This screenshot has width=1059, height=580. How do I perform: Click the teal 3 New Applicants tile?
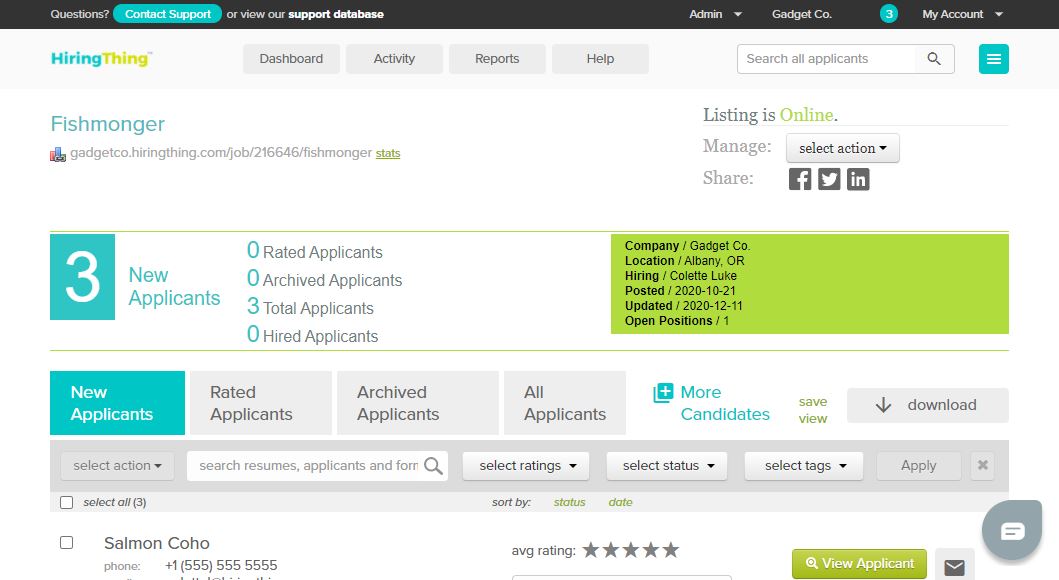click(x=82, y=277)
